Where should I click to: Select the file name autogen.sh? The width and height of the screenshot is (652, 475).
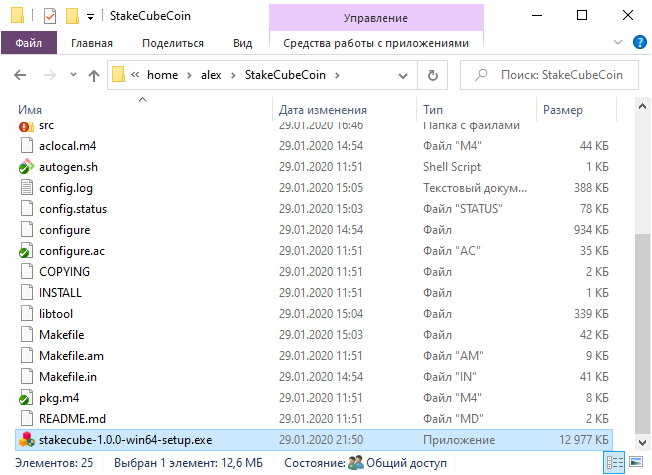click(69, 167)
